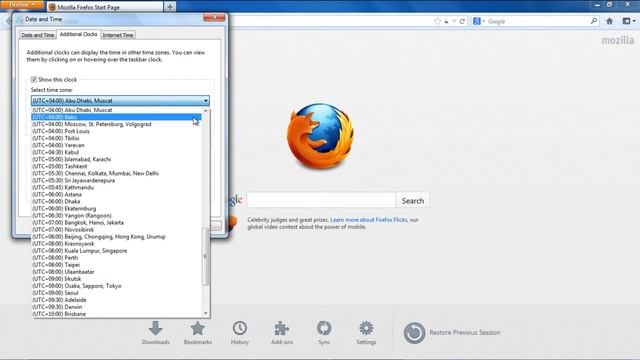
Task: Select (UTC+09:30) Adelaide time zone
Action: click(116, 300)
